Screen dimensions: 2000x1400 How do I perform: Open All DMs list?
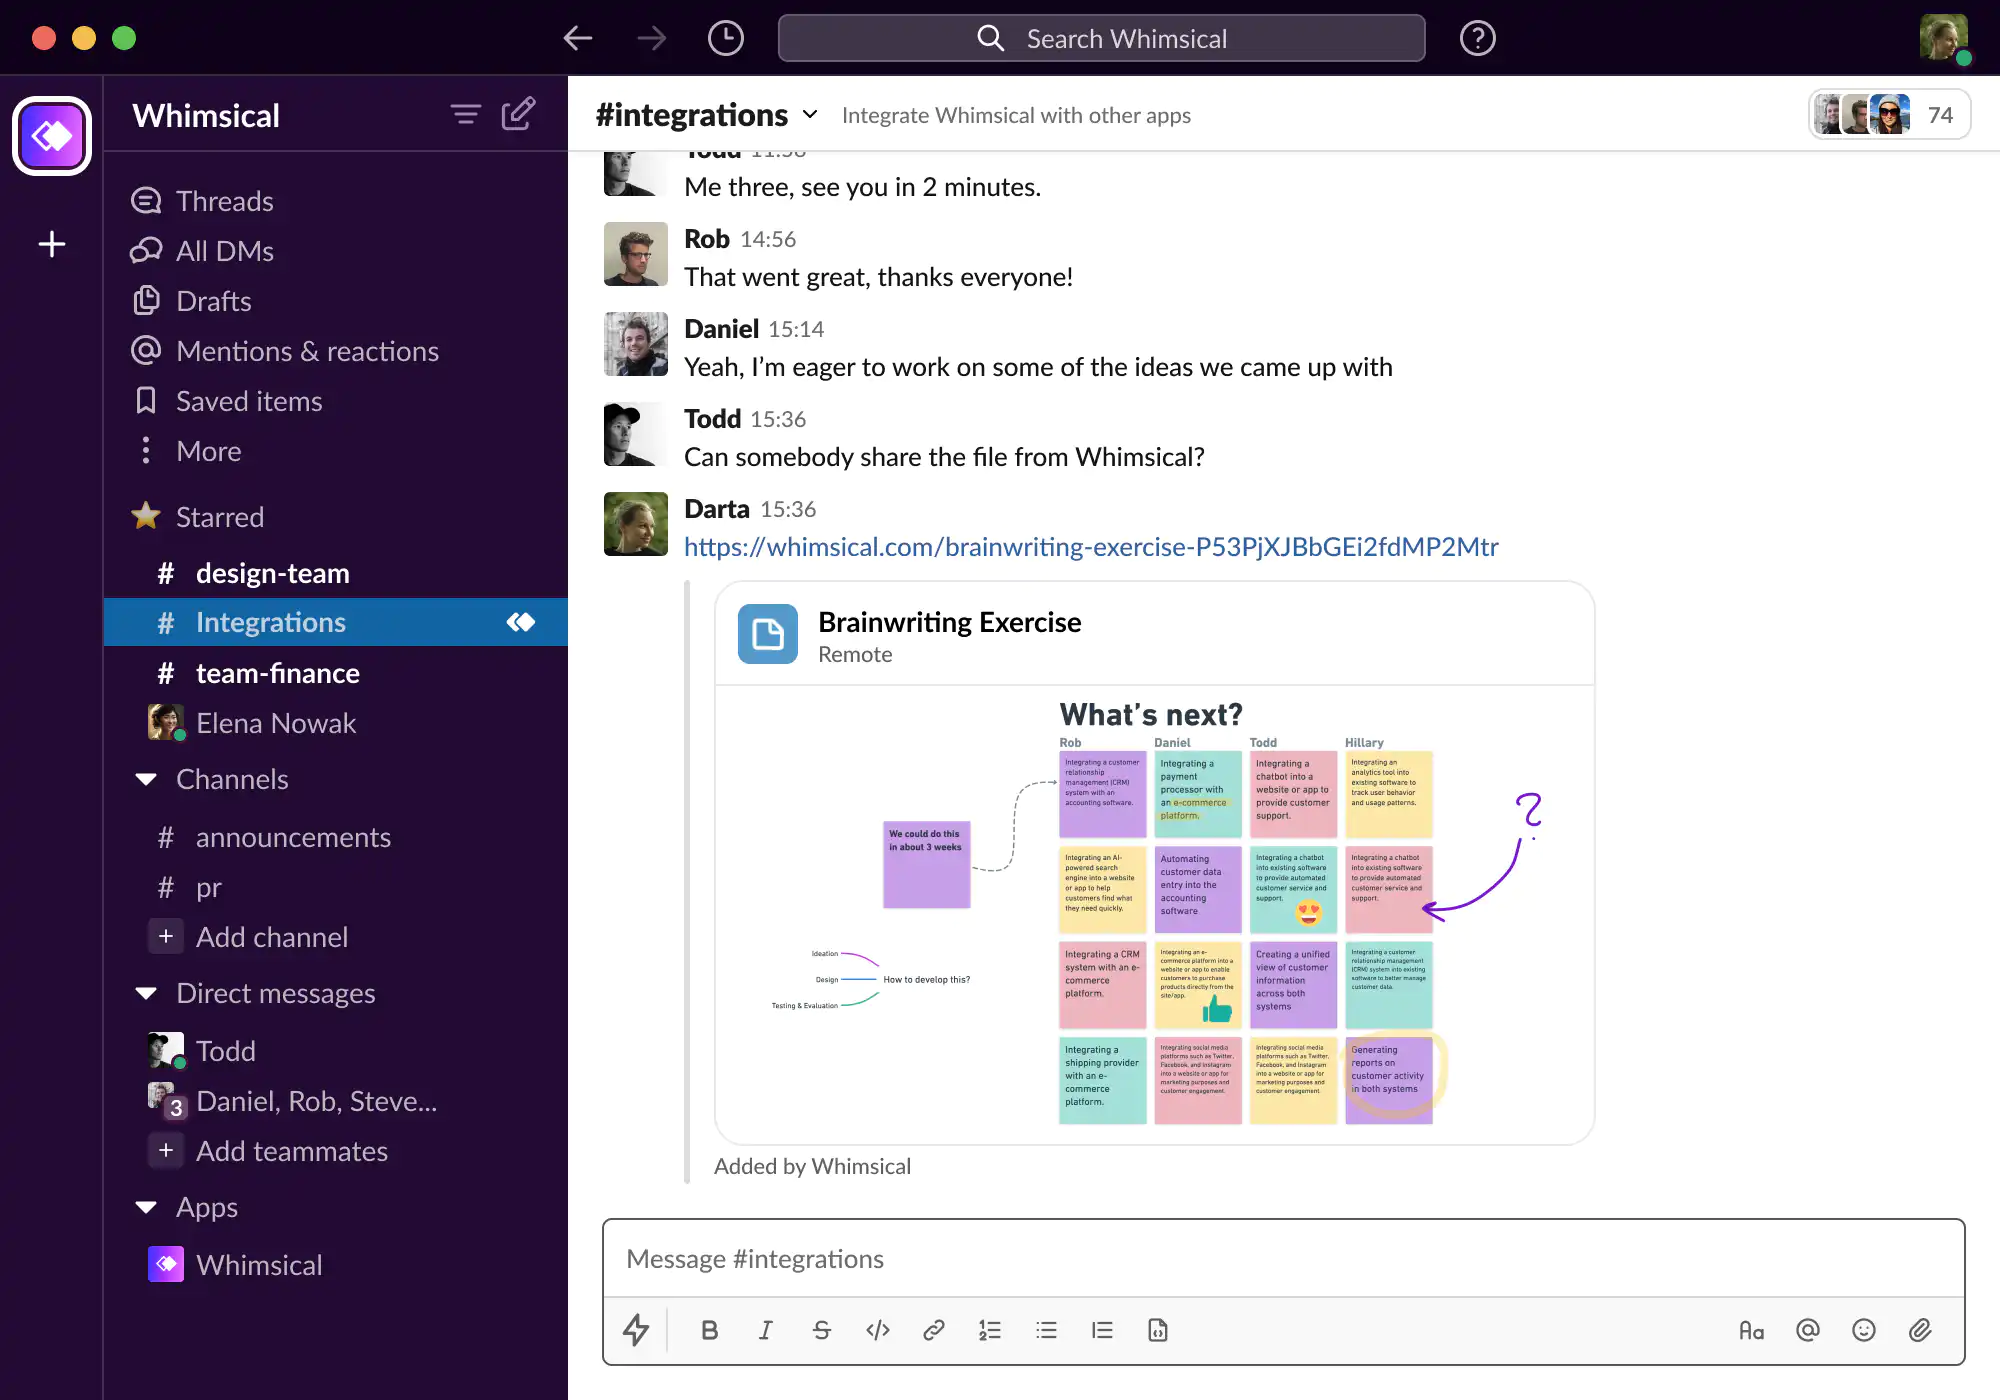point(225,251)
